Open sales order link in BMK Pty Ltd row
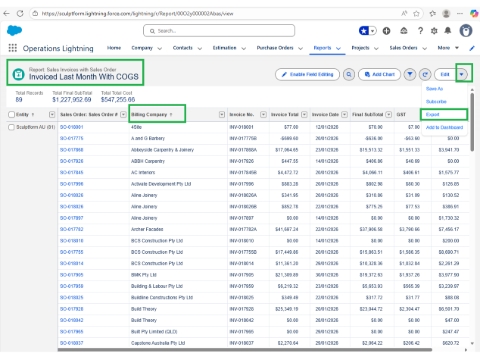 pos(72,275)
